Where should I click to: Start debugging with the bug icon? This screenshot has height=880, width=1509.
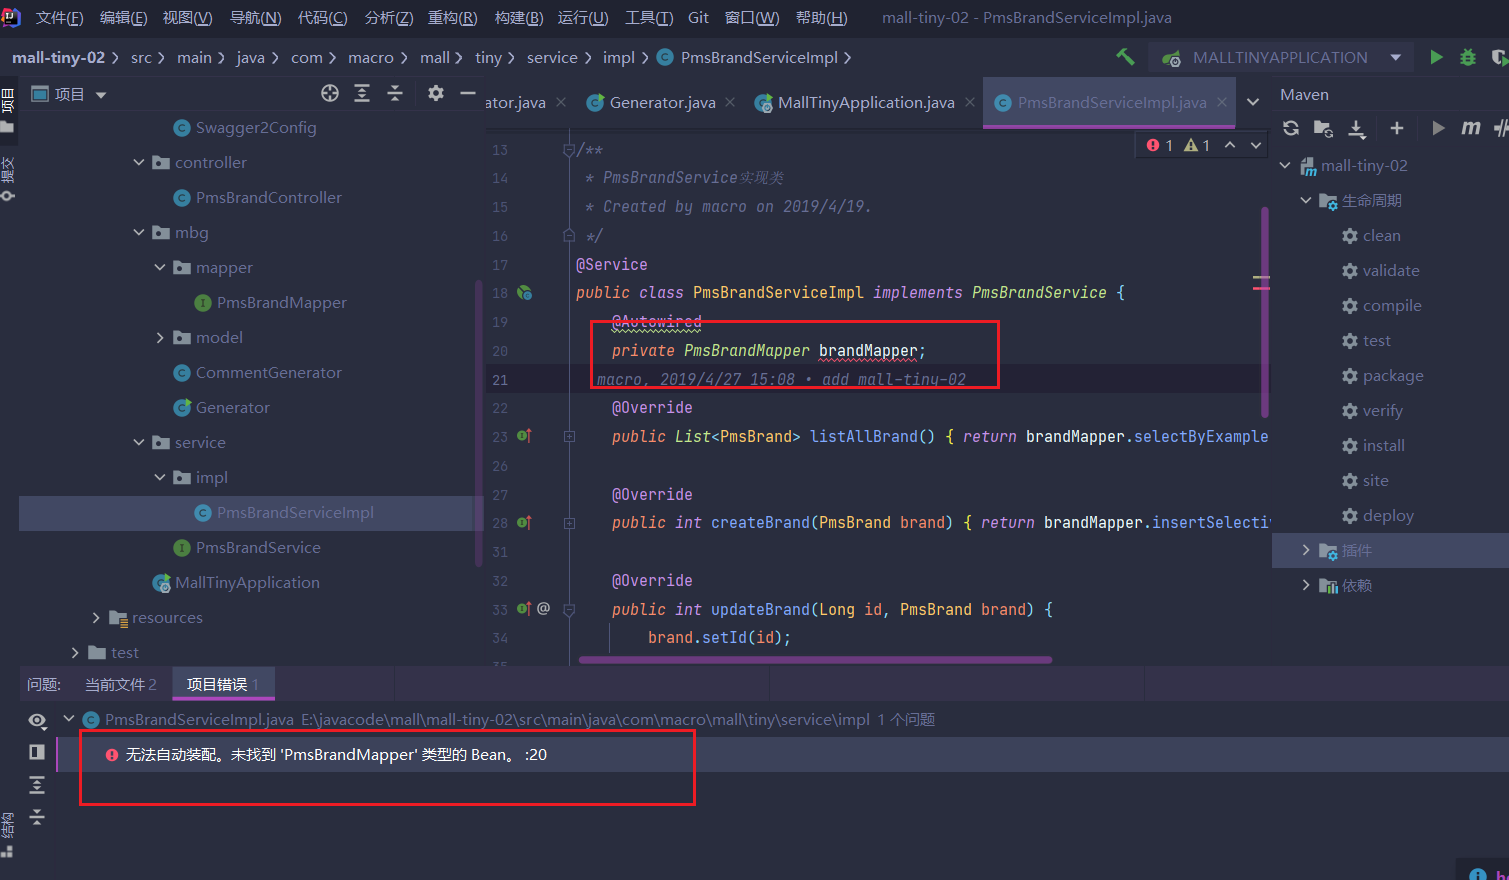click(x=1467, y=57)
